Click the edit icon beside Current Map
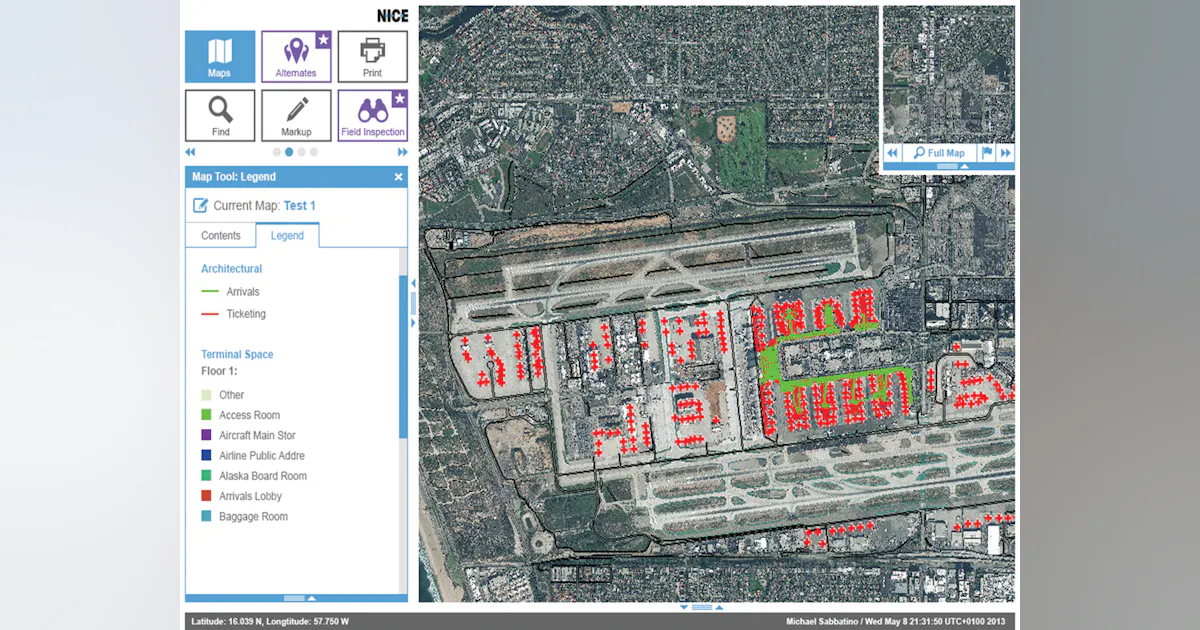Screen dimensions: 1200x630 200,205
